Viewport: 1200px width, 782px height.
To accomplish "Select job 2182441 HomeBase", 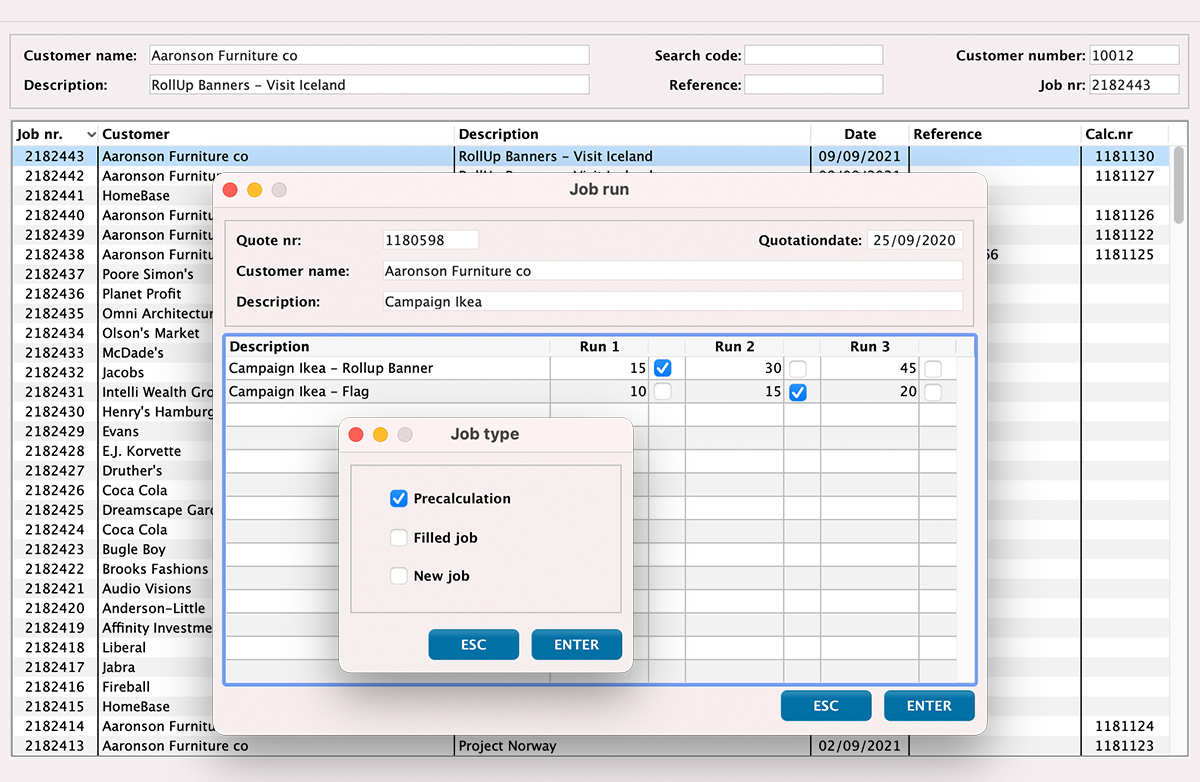I will tap(113, 196).
